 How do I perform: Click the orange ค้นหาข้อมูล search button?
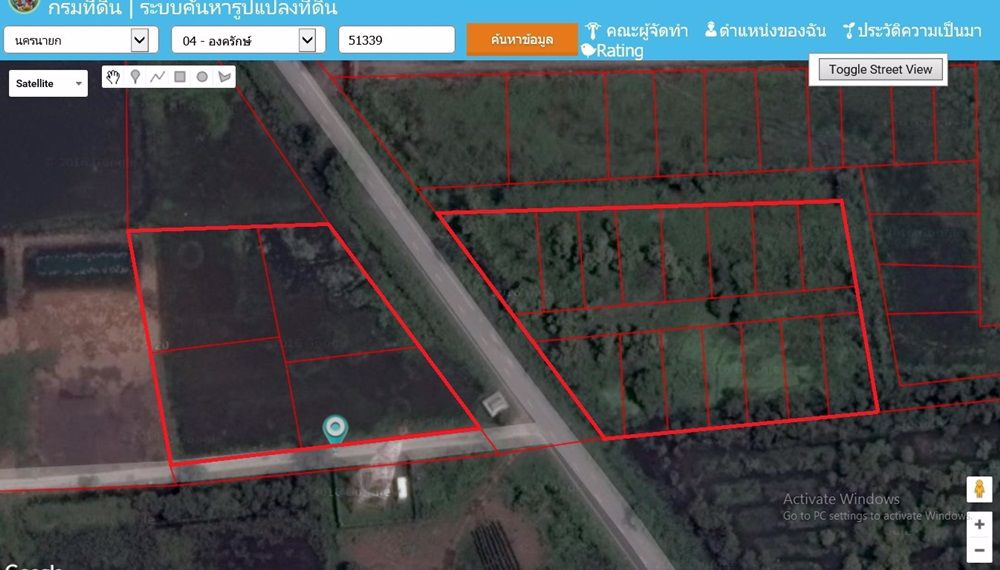(522, 40)
